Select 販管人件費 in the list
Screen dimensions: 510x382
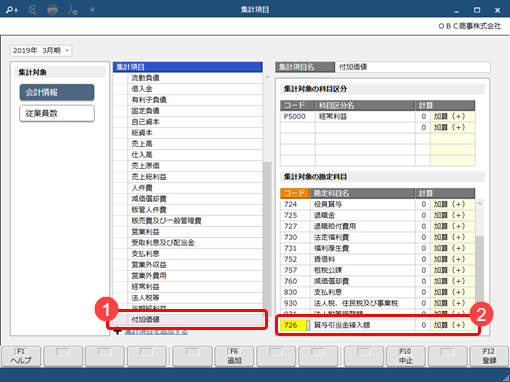(188, 210)
